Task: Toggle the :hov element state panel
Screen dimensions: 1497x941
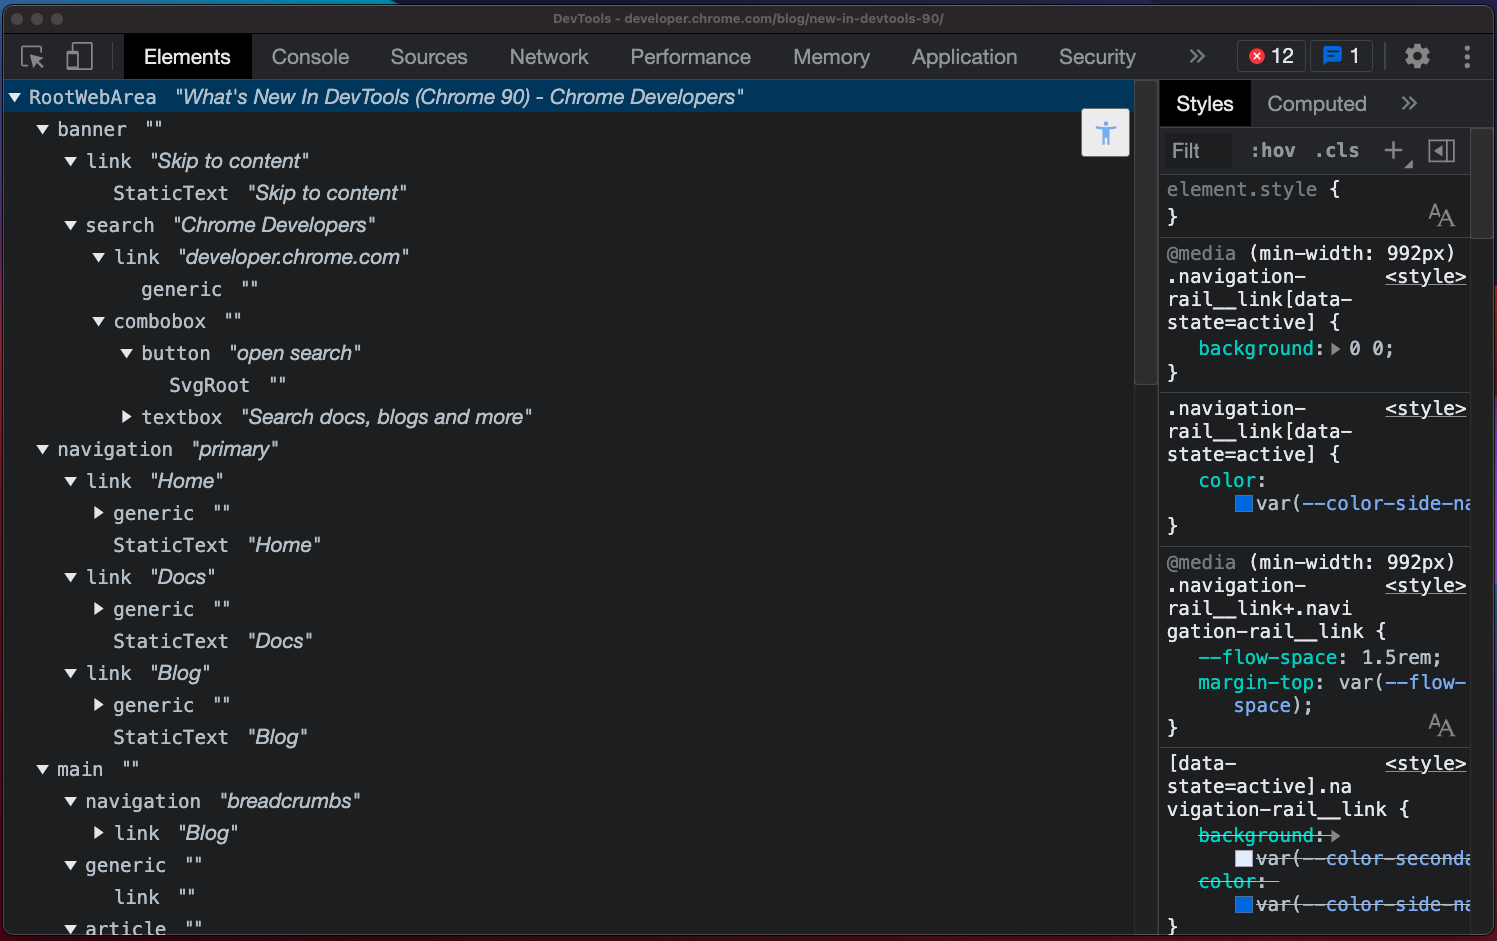Action: (x=1272, y=151)
